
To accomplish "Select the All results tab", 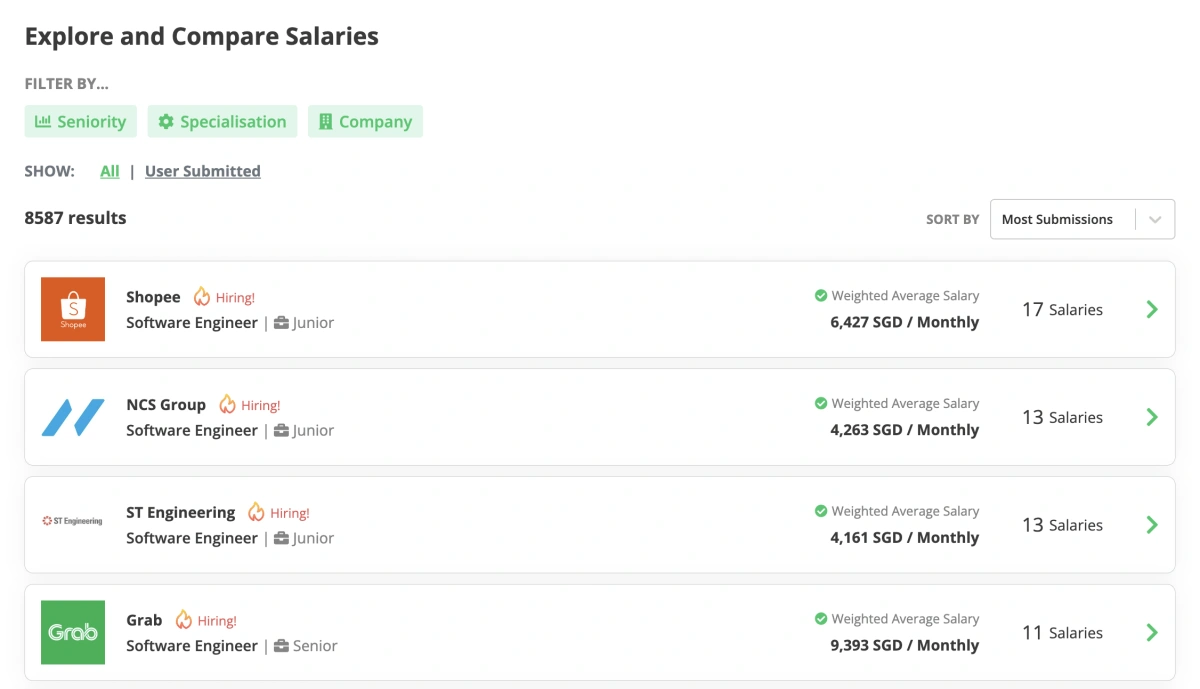I will tap(109, 171).
